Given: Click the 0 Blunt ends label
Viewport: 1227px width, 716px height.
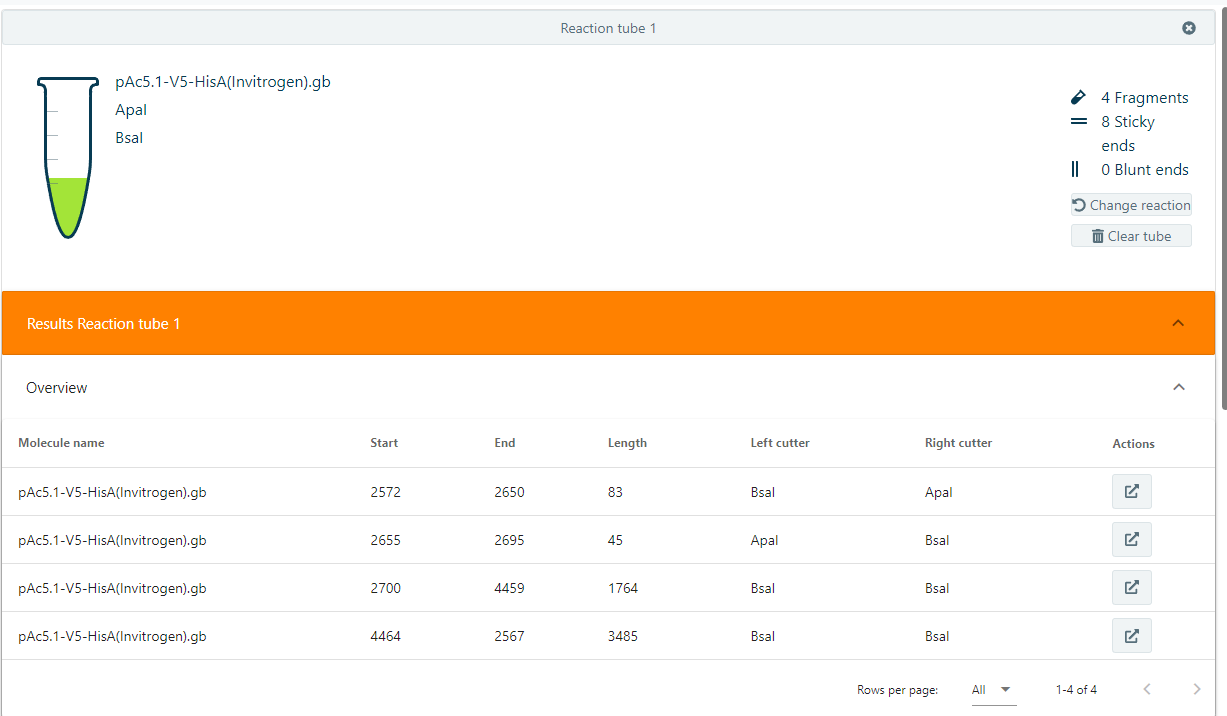Looking at the screenshot, I should (1145, 170).
